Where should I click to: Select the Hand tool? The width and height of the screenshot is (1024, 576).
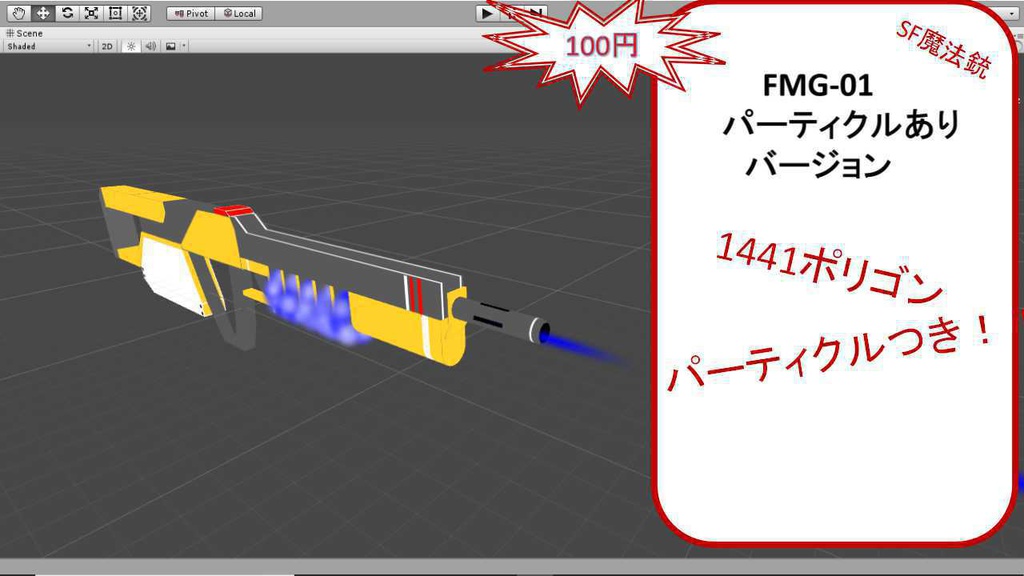click(18, 13)
